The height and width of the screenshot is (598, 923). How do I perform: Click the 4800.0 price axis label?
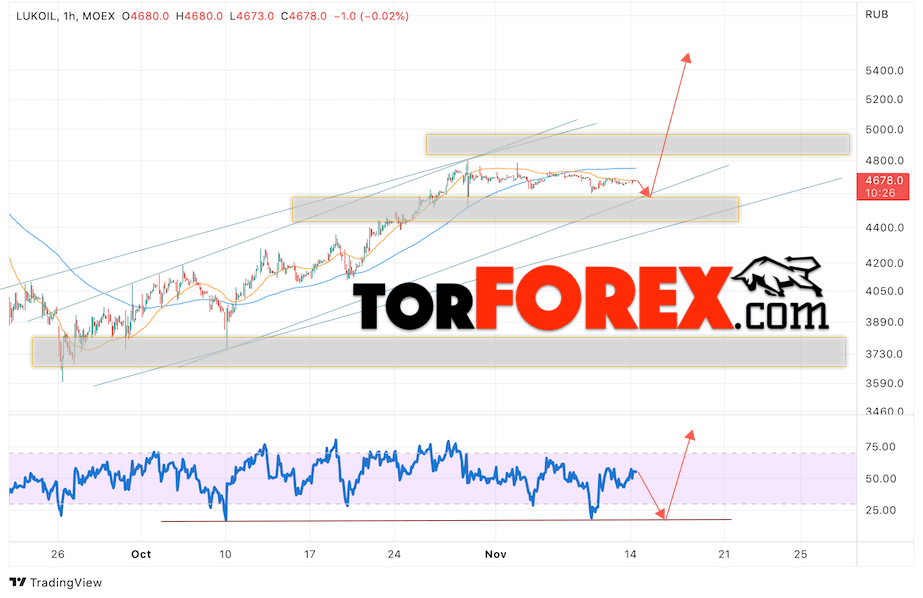[884, 160]
